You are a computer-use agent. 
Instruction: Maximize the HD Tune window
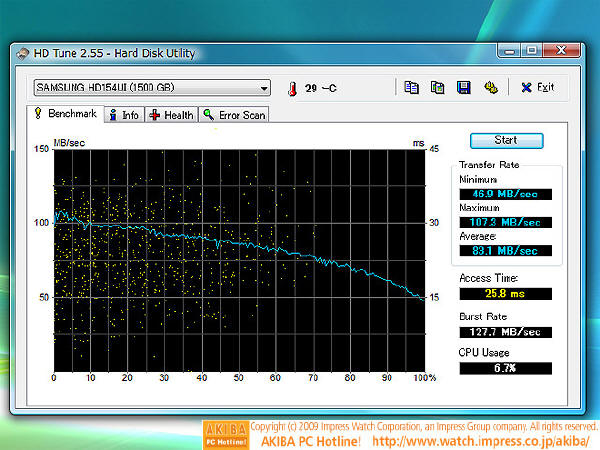tap(532, 51)
